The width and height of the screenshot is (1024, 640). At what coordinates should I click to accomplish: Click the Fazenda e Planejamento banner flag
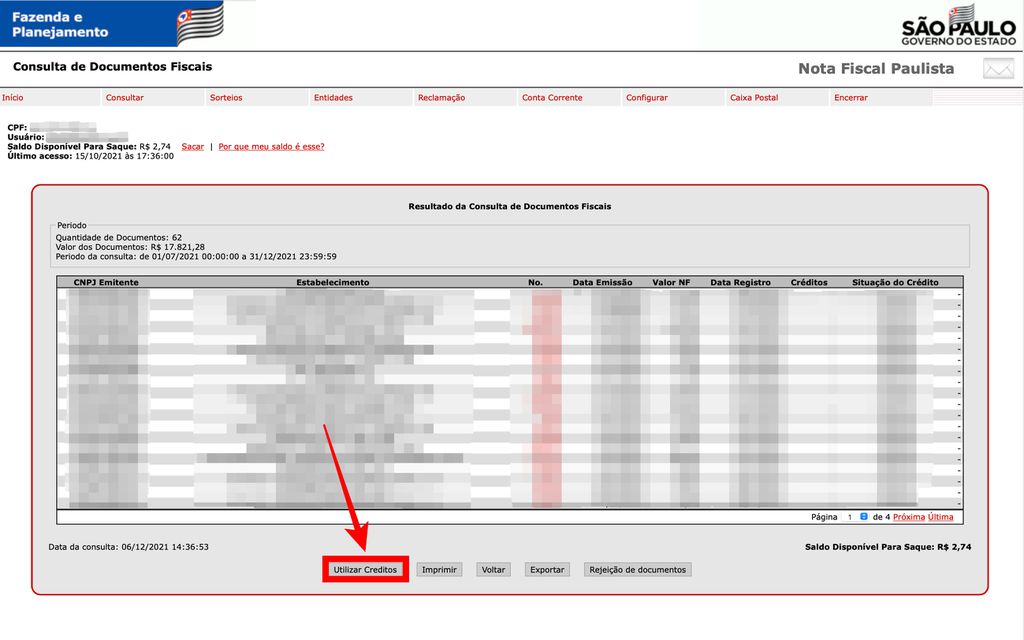pos(200,24)
